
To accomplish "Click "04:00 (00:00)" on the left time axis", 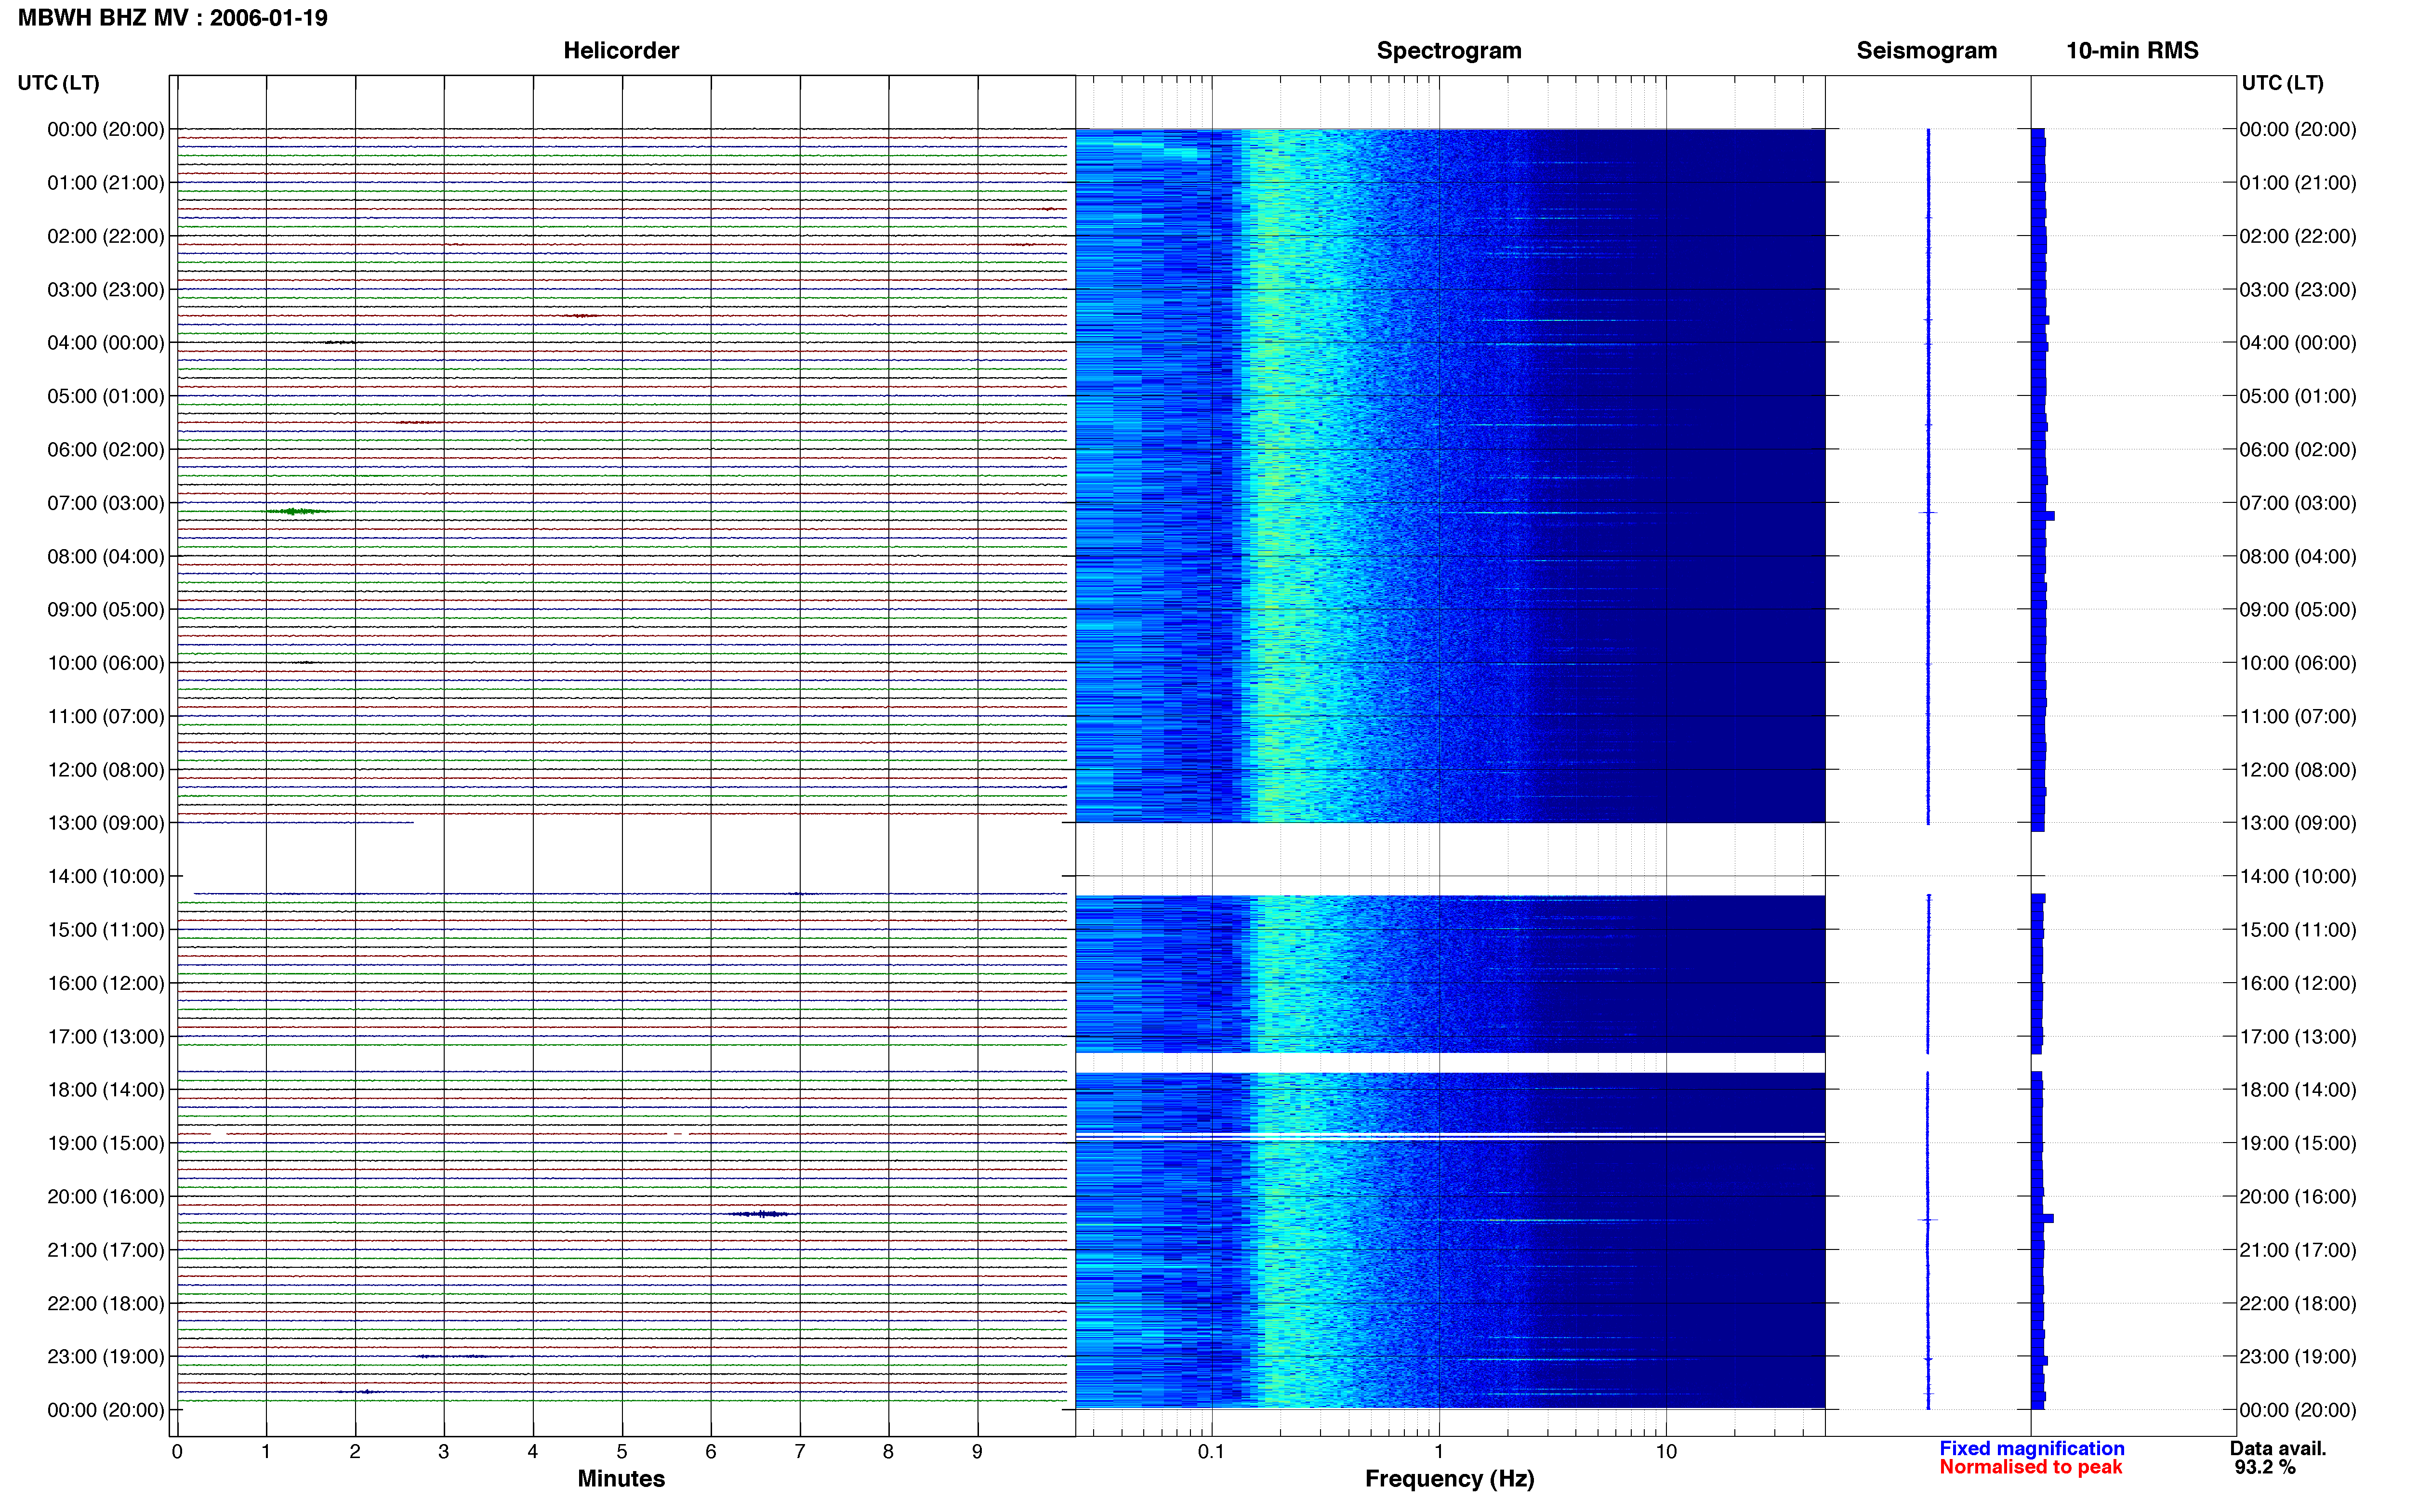I will coord(106,343).
